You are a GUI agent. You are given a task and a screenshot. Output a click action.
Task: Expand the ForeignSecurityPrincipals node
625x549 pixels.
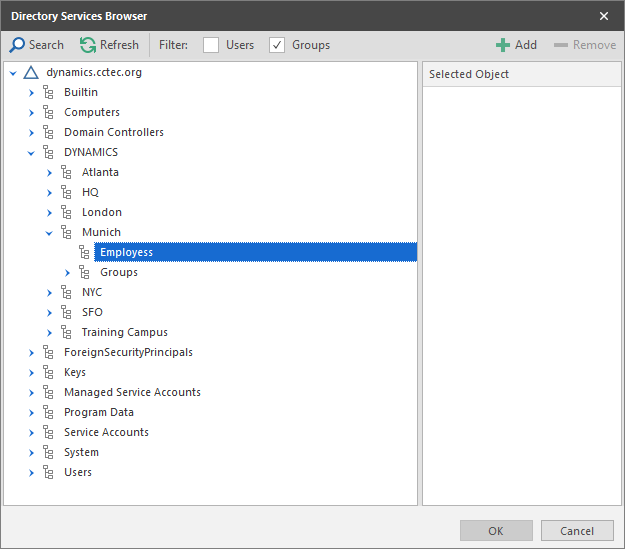(31, 353)
